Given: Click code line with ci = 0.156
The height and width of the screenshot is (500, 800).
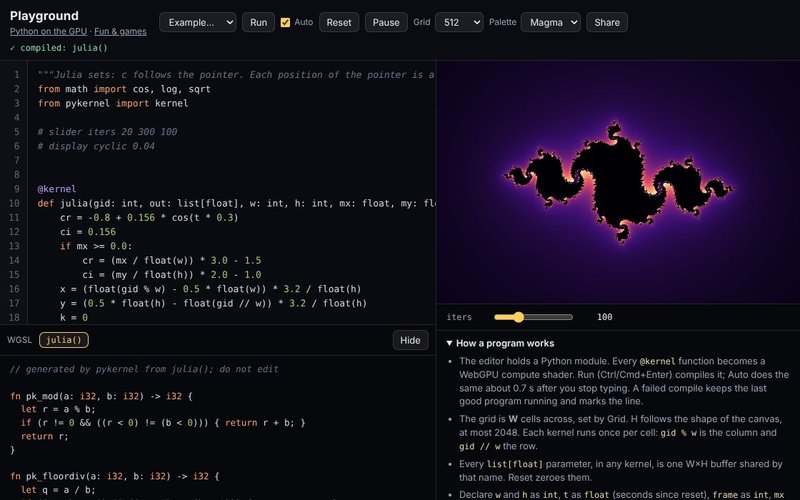Looking at the screenshot, I should click(88, 232).
